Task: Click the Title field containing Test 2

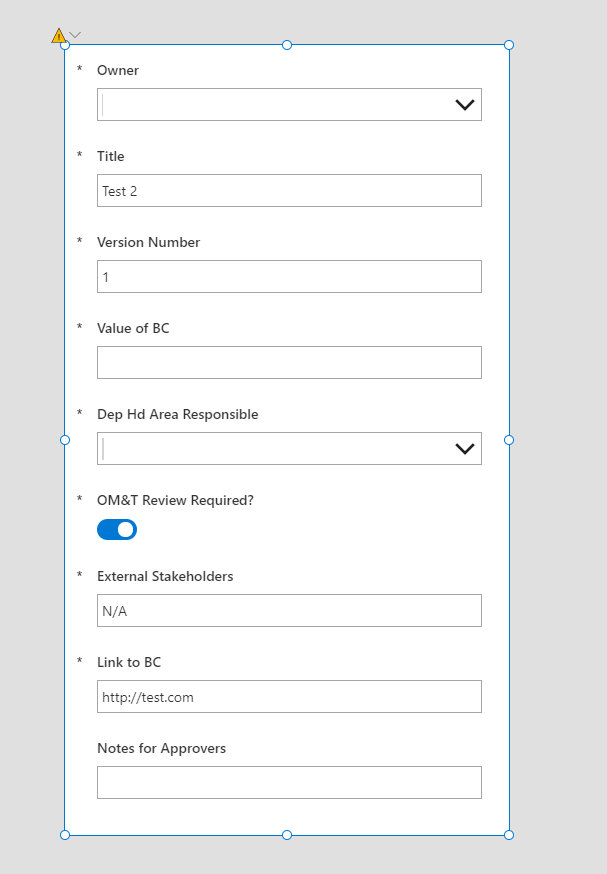Action: pyautogui.click(x=289, y=191)
